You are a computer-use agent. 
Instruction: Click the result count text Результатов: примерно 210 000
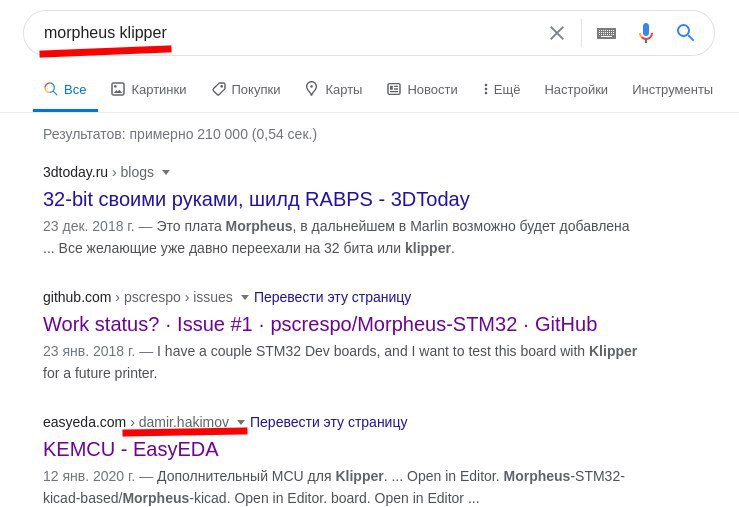click(180, 134)
